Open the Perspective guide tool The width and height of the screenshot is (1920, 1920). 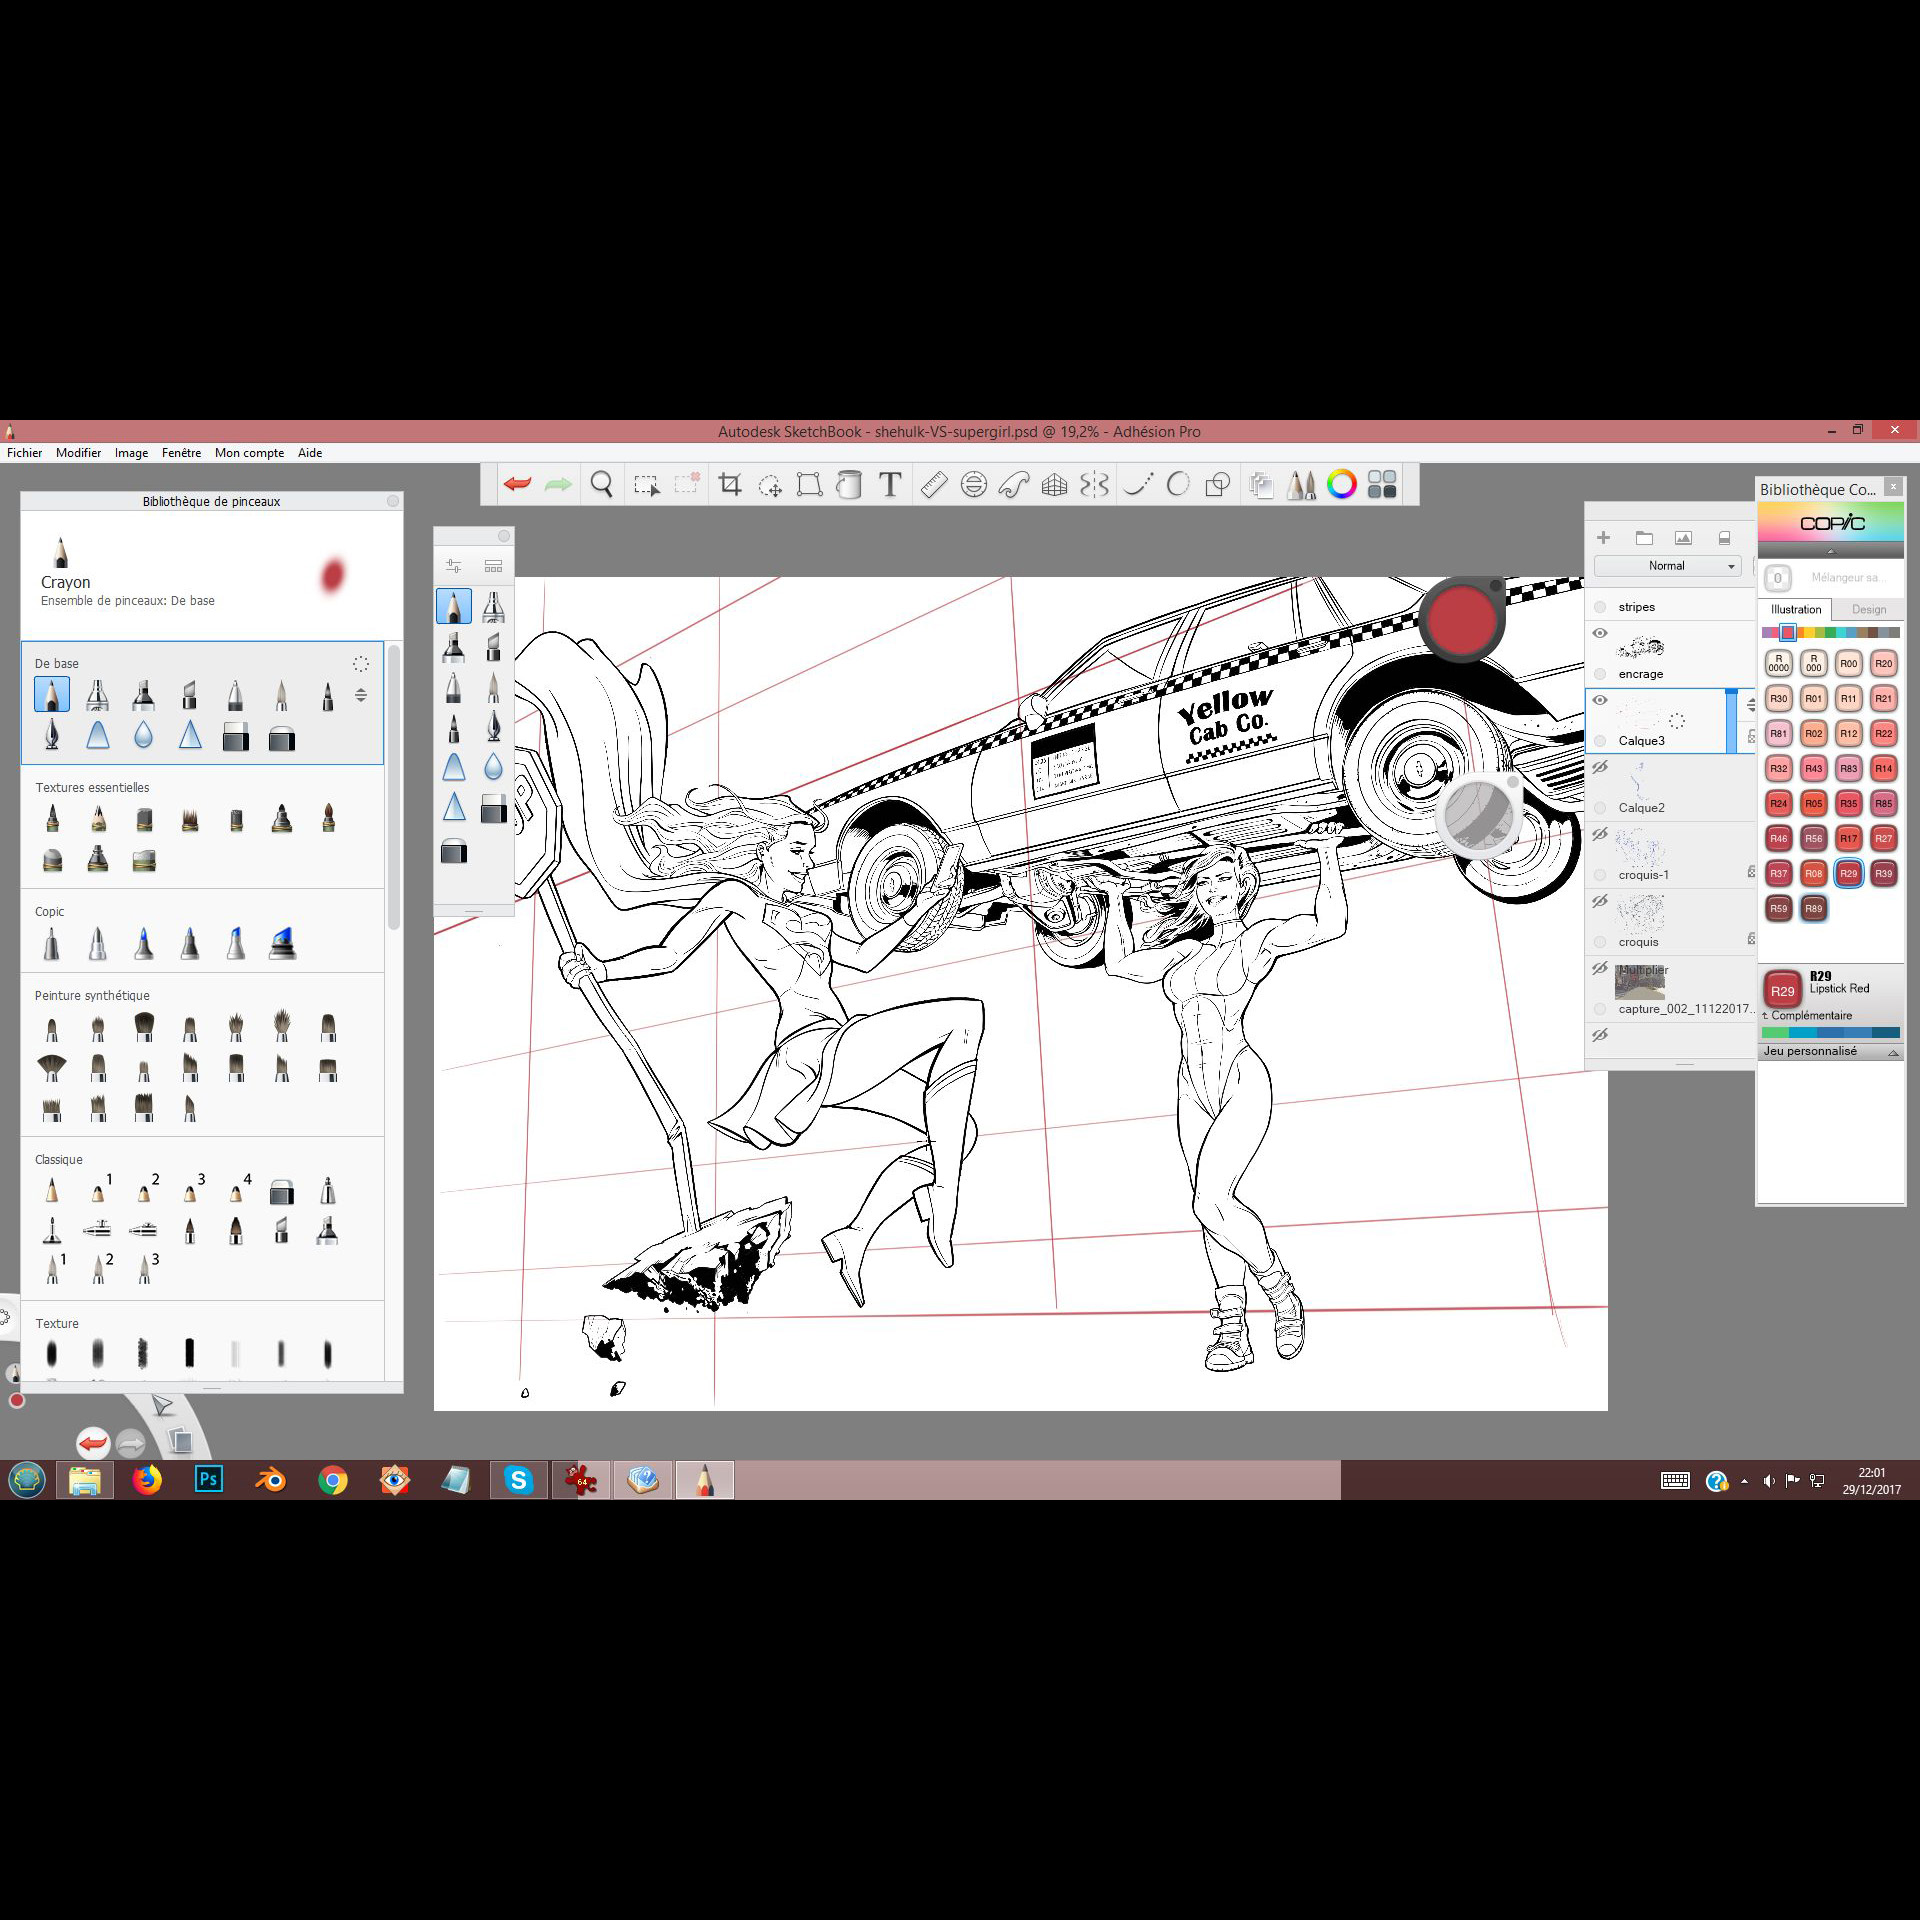pos(1054,485)
